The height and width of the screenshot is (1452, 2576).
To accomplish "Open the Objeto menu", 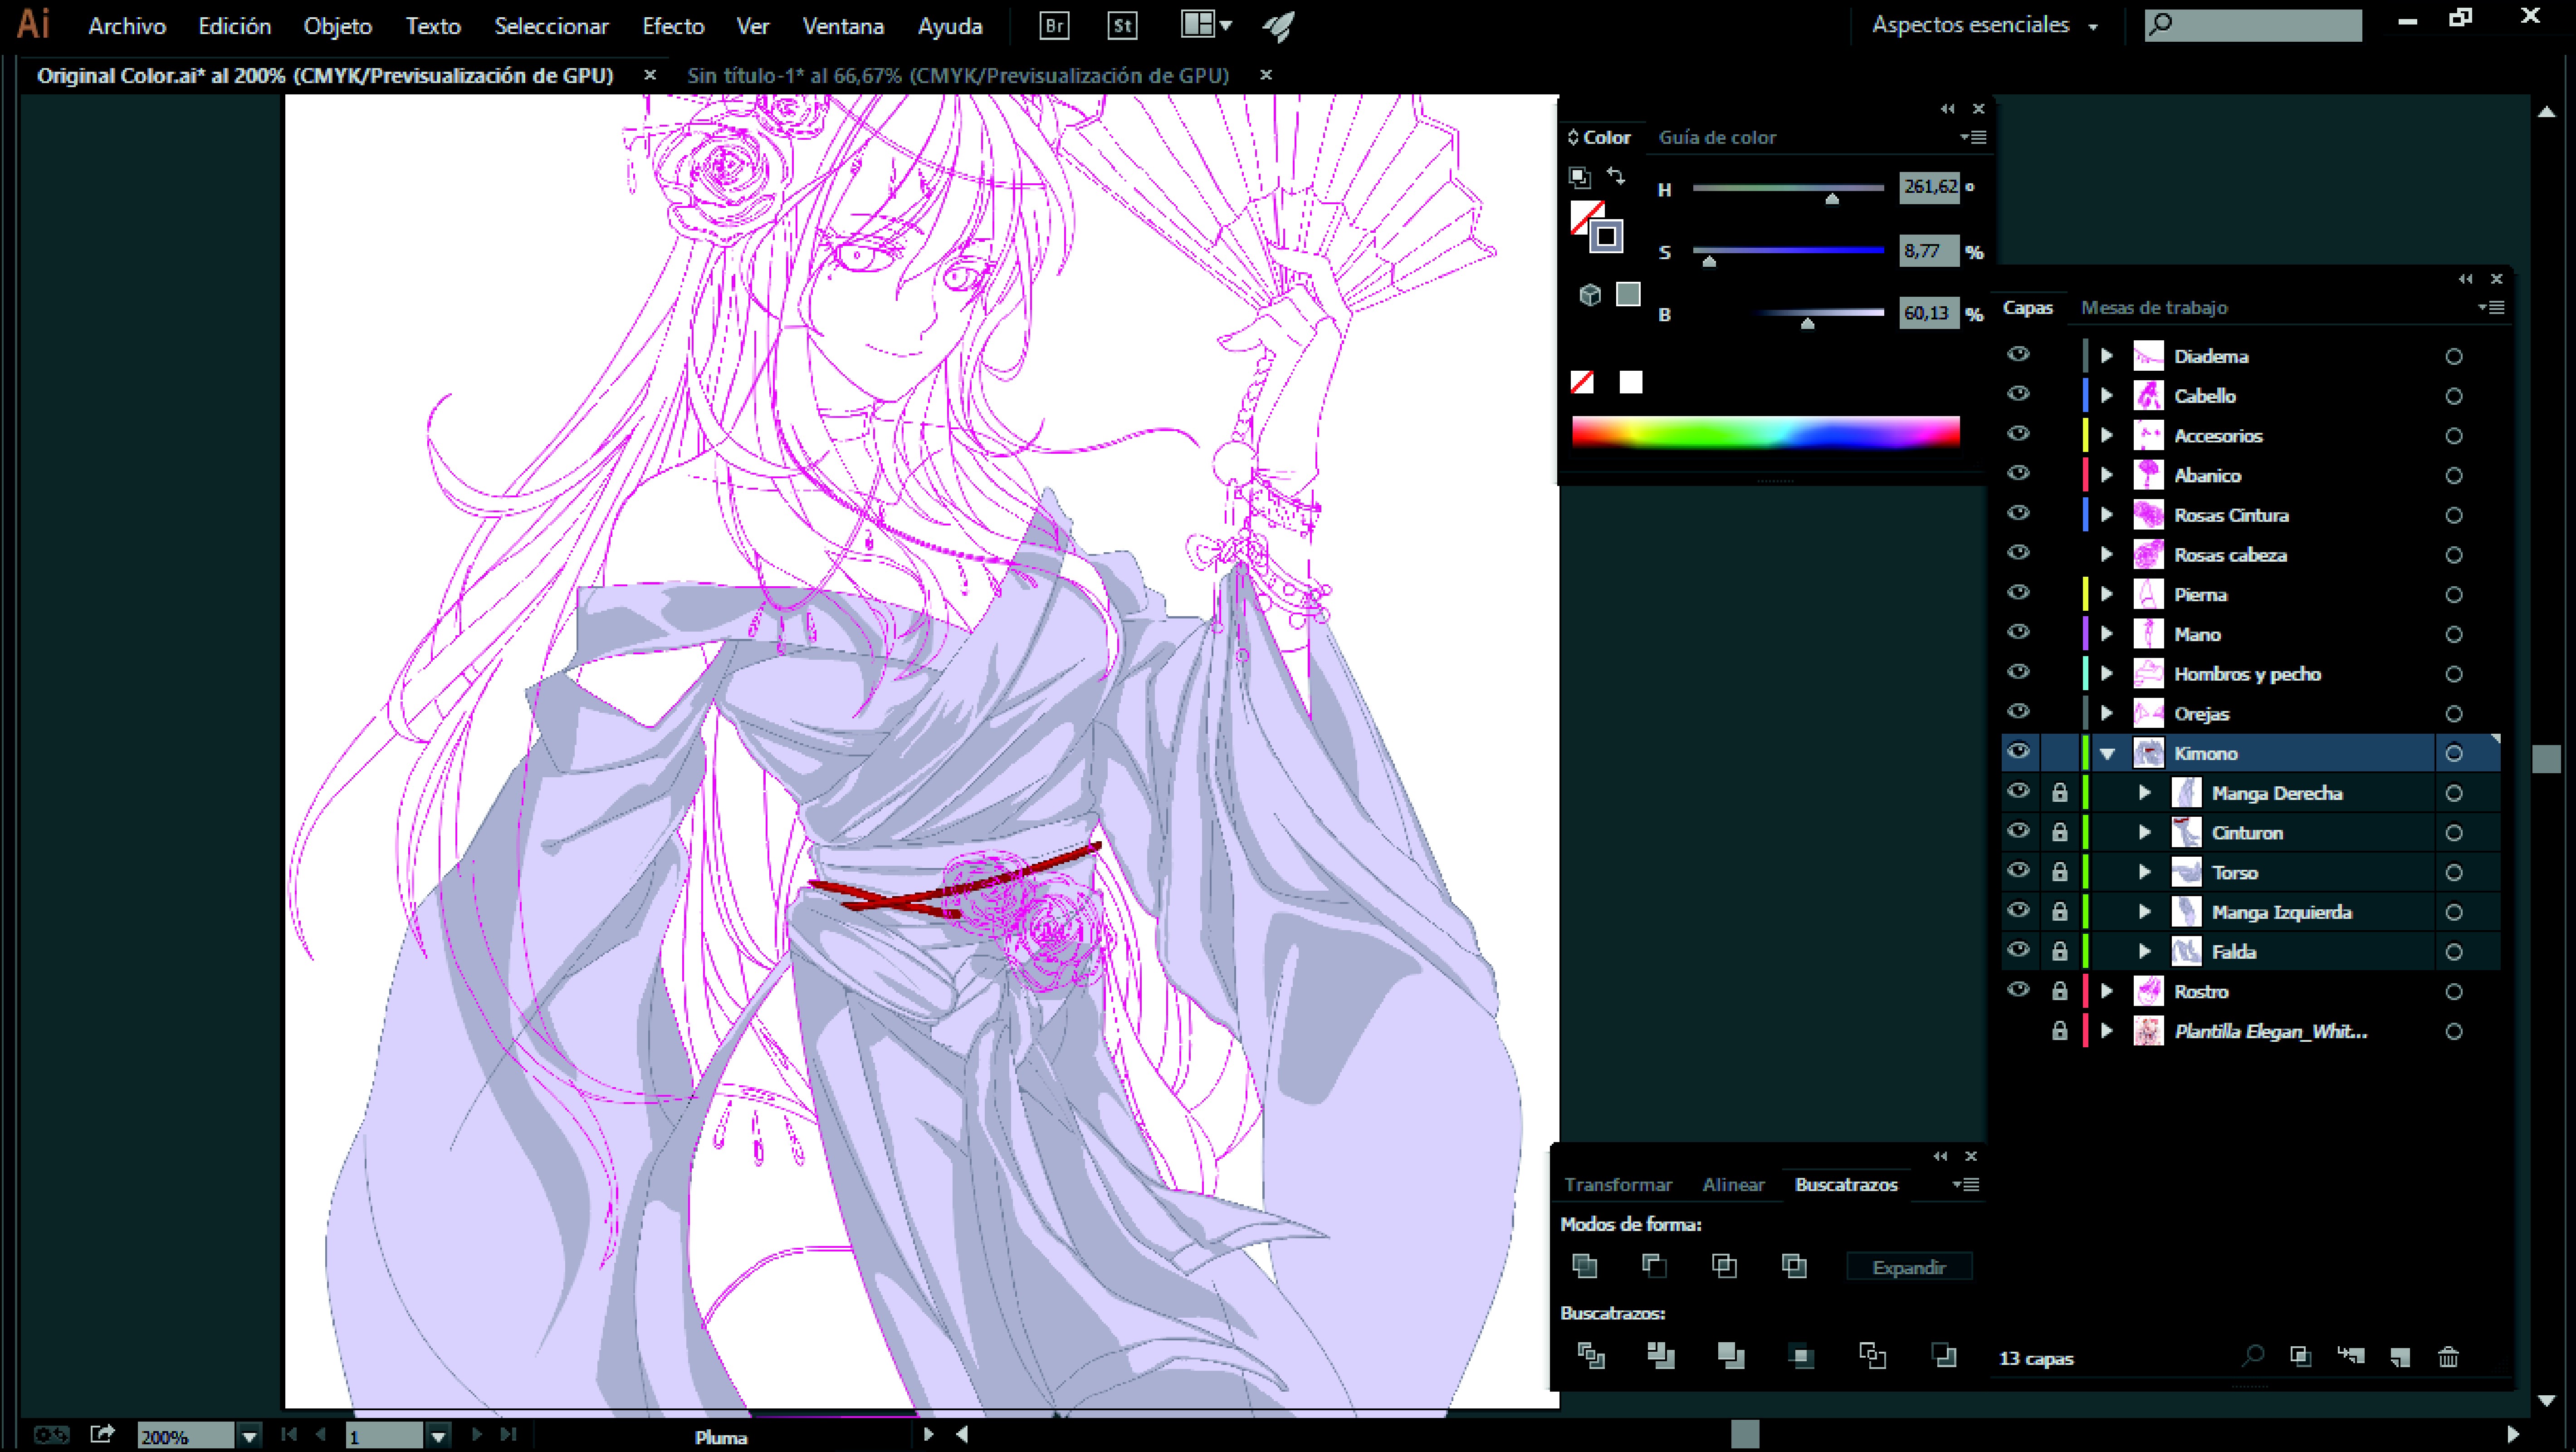I will coord(338,27).
